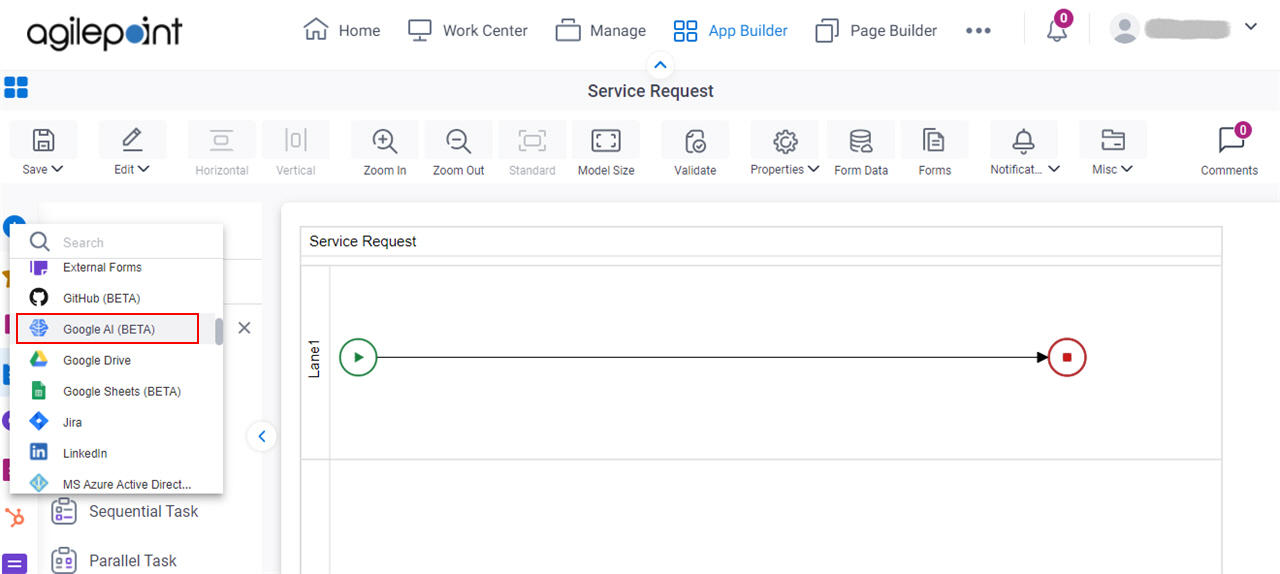Show more navigation options (three dots)
Viewport: 1280px width, 574px height.
coord(978,31)
